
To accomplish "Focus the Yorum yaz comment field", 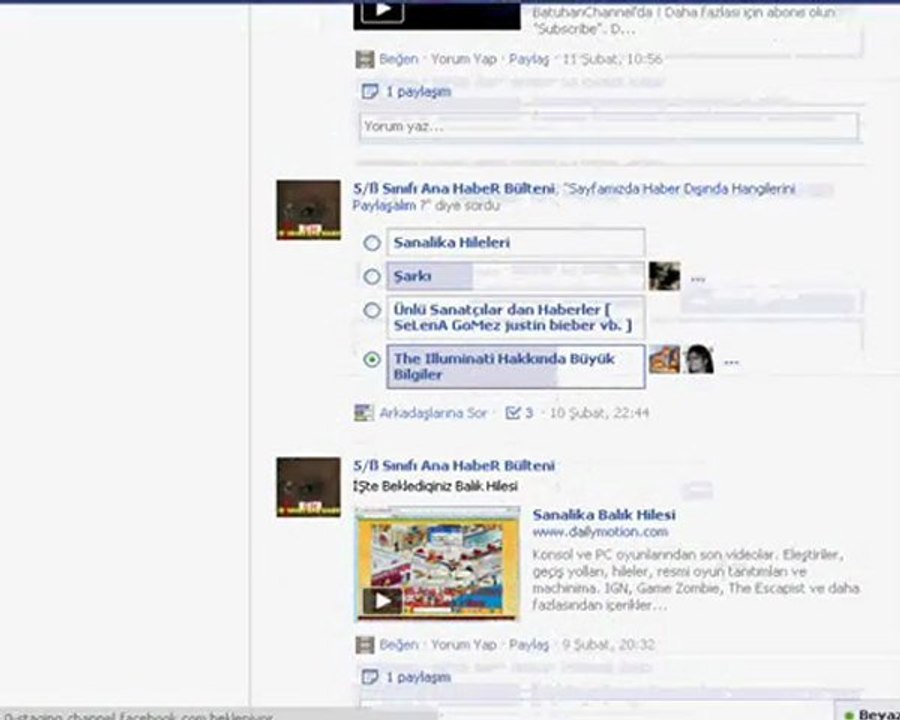I will [x=608, y=126].
